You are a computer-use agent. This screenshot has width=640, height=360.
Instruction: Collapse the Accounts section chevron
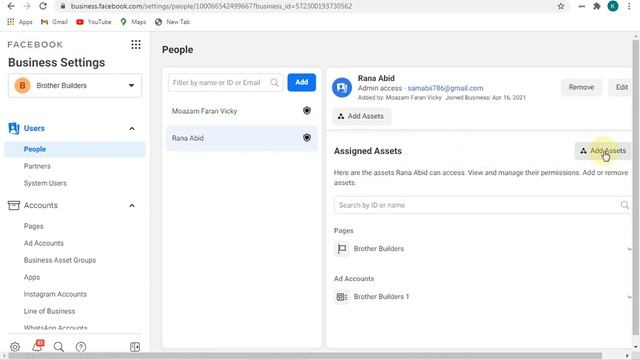[x=132, y=205]
